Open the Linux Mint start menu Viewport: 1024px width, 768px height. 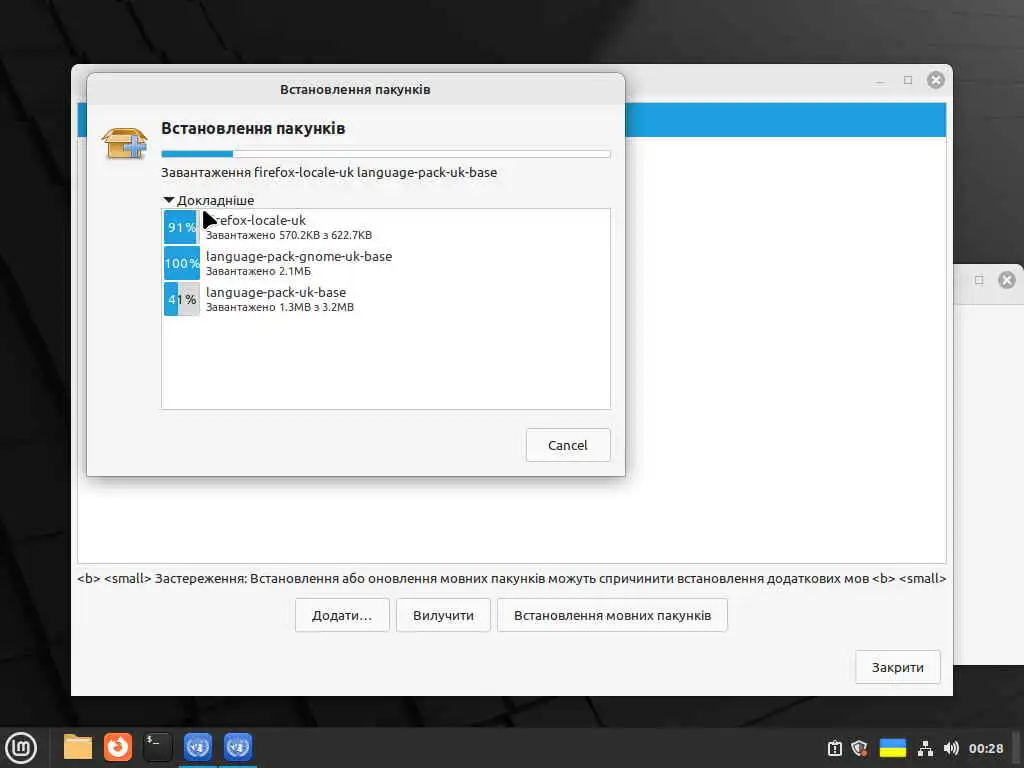pos(21,747)
